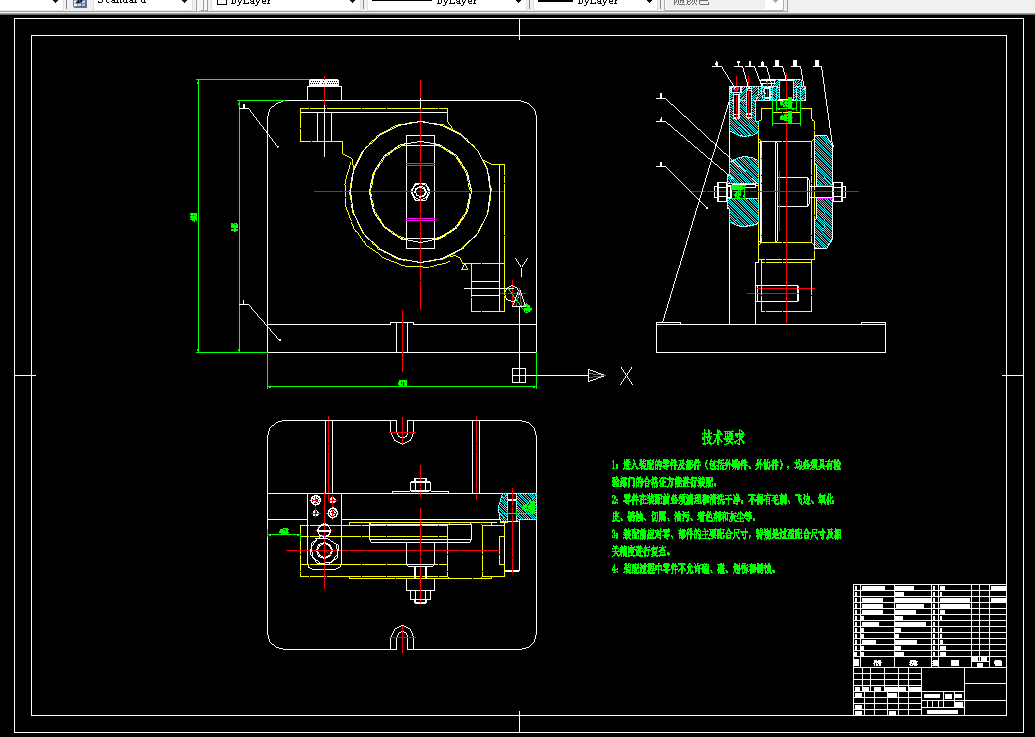Select the green 技术要求 heading text
The height and width of the screenshot is (737, 1035).
click(x=723, y=437)
